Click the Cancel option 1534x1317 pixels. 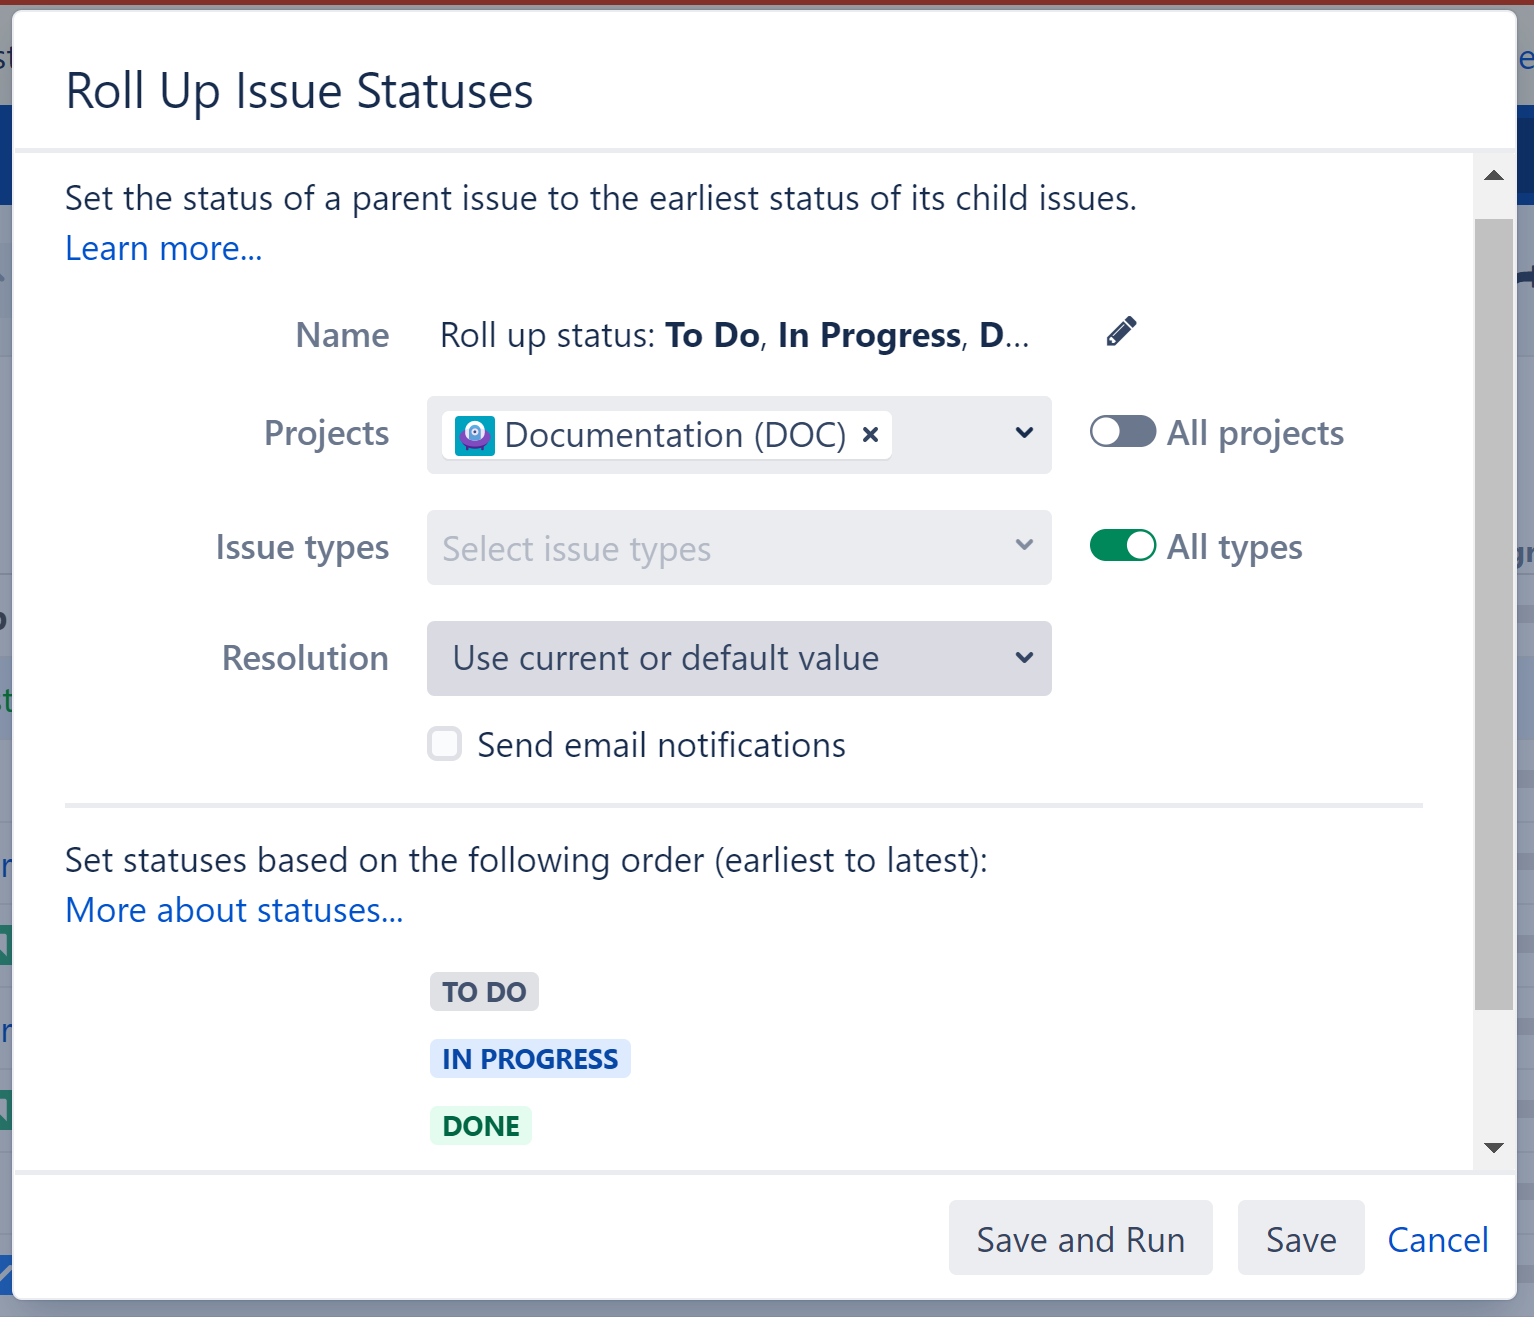(1437, 1239)
